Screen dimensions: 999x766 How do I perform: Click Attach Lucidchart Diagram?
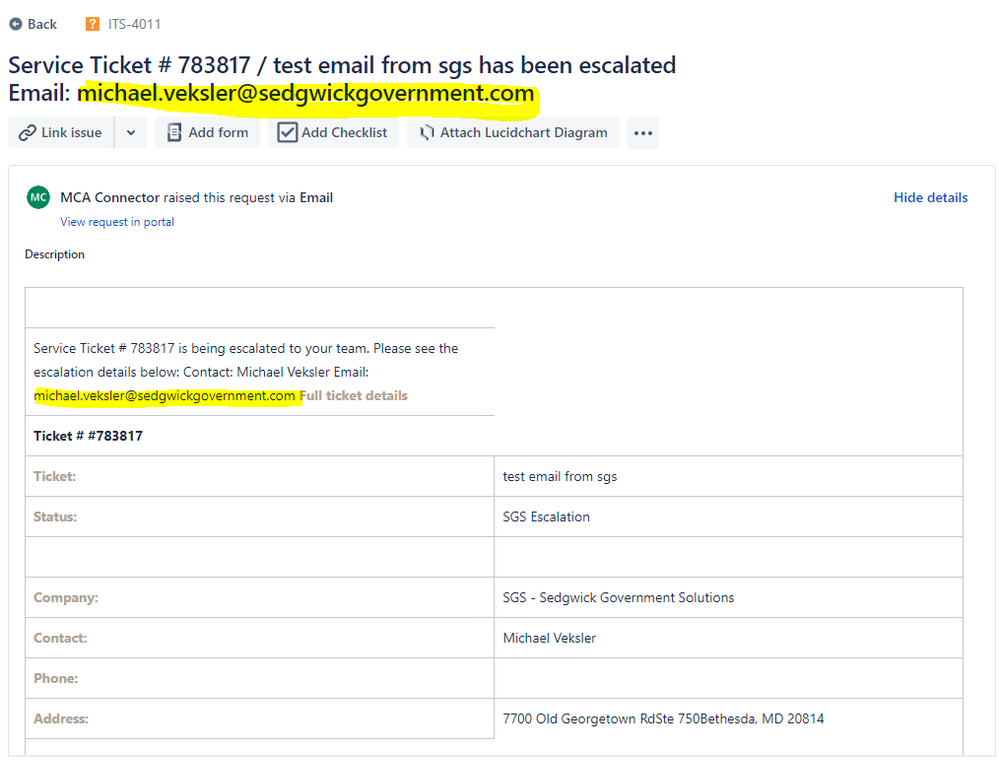513,133
